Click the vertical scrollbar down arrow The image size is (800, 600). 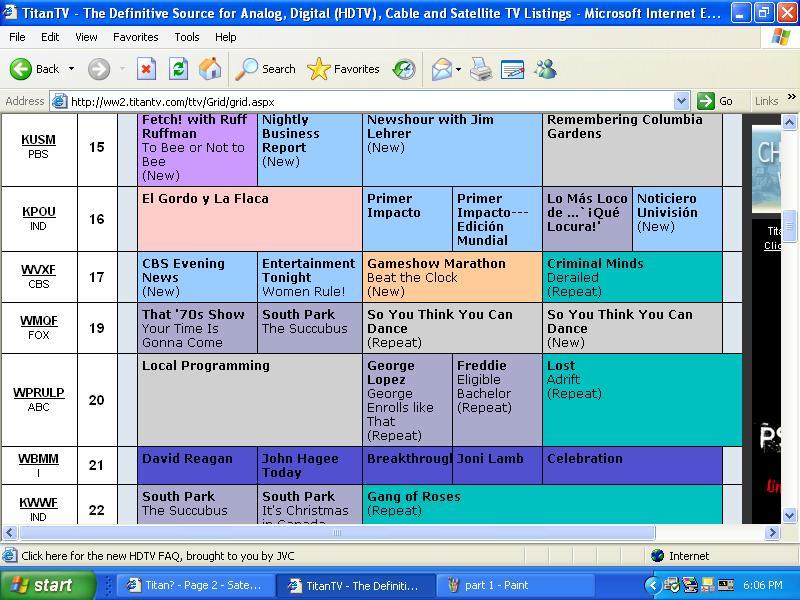click(x=789, y=515)
